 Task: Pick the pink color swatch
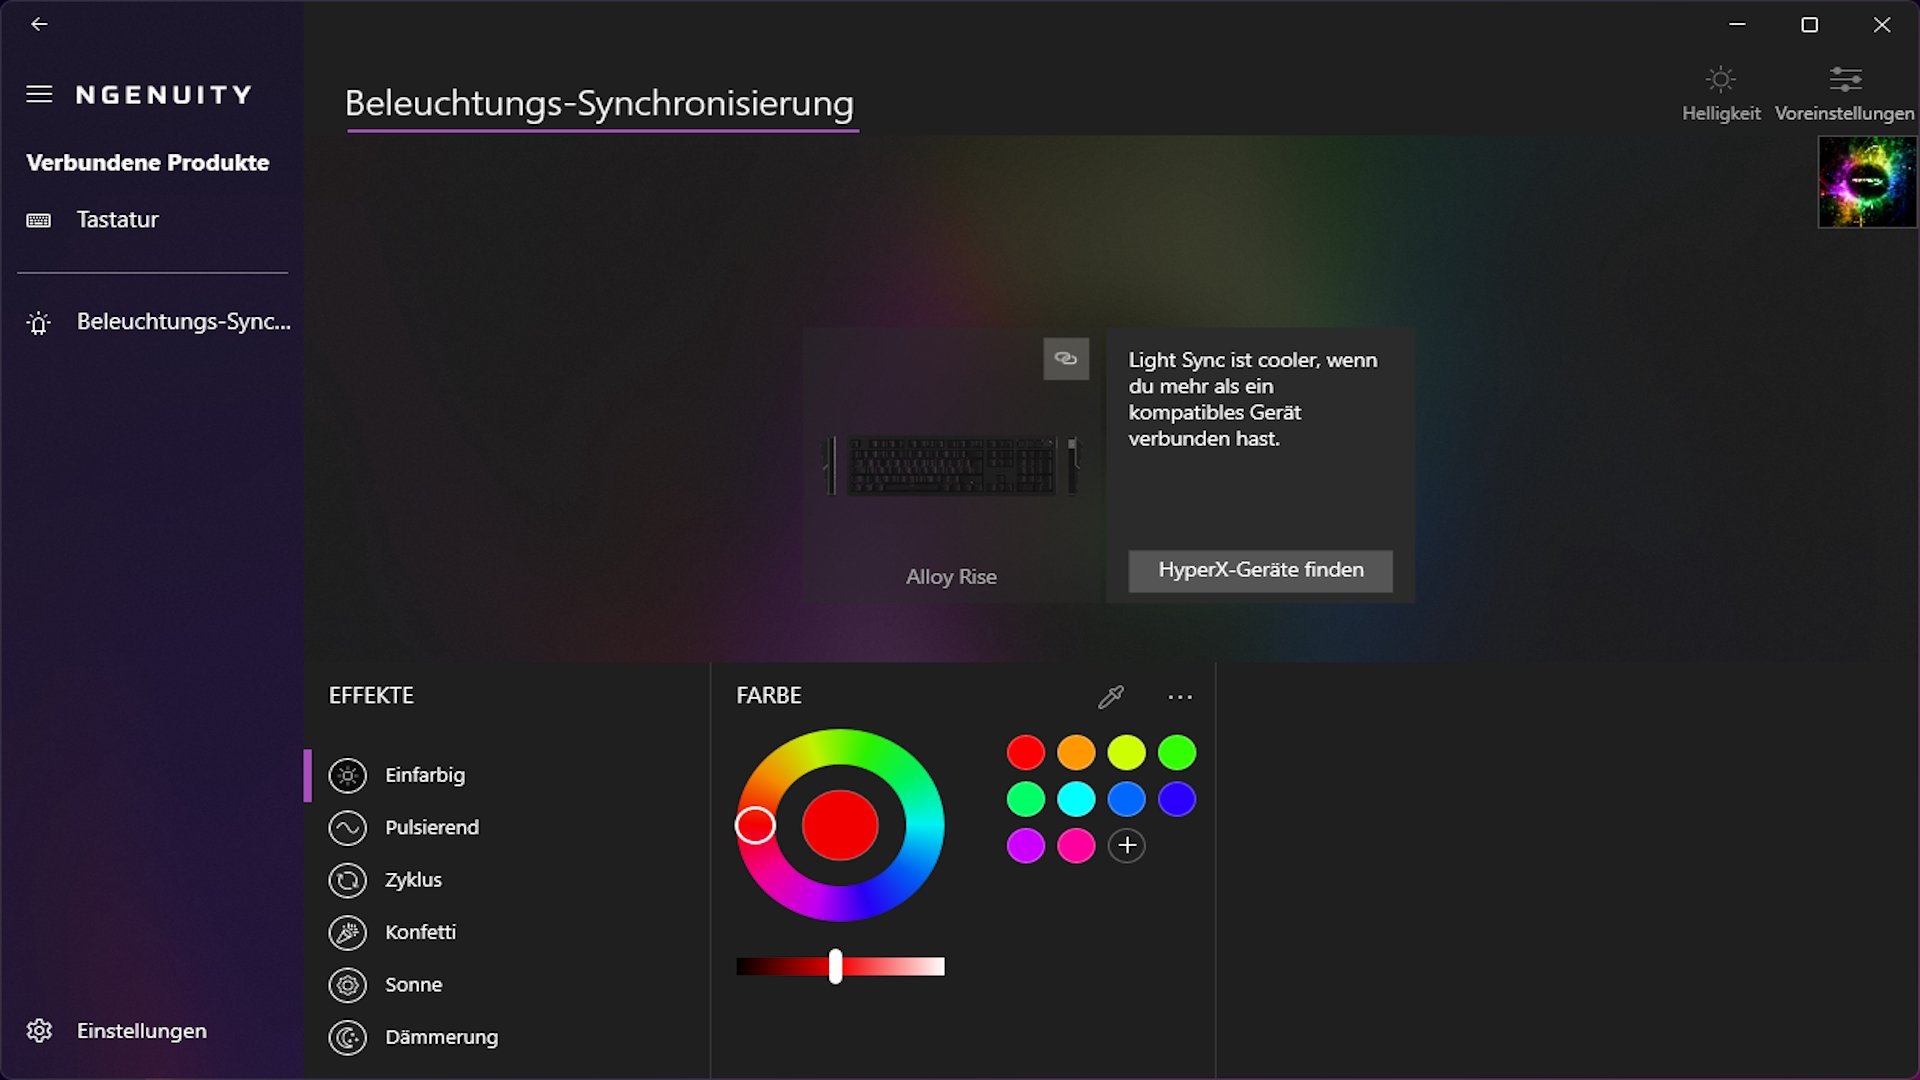point(1076,846)
